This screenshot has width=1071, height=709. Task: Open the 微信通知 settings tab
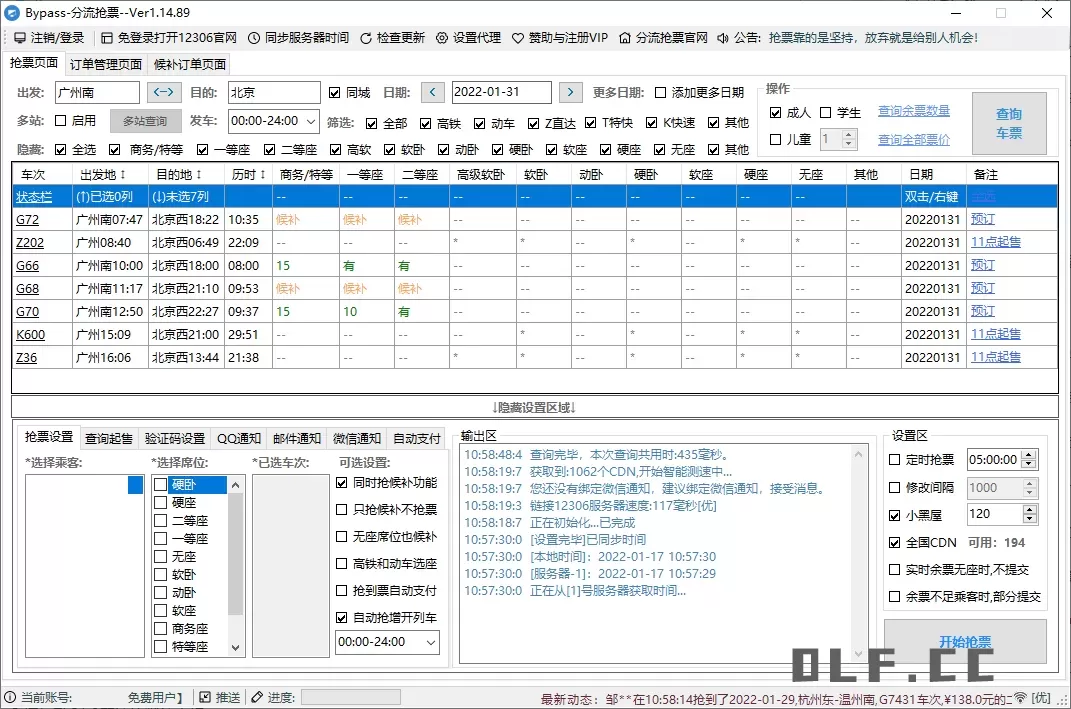coord(356,437)
